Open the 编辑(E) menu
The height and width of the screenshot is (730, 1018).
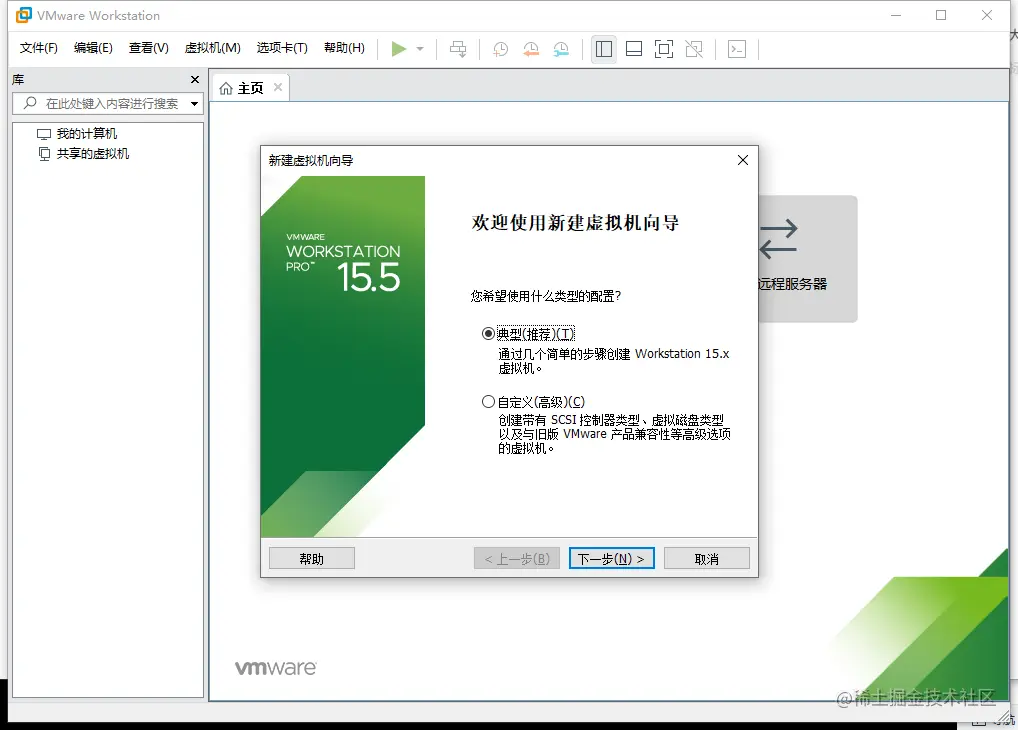(x=93, y=47)
